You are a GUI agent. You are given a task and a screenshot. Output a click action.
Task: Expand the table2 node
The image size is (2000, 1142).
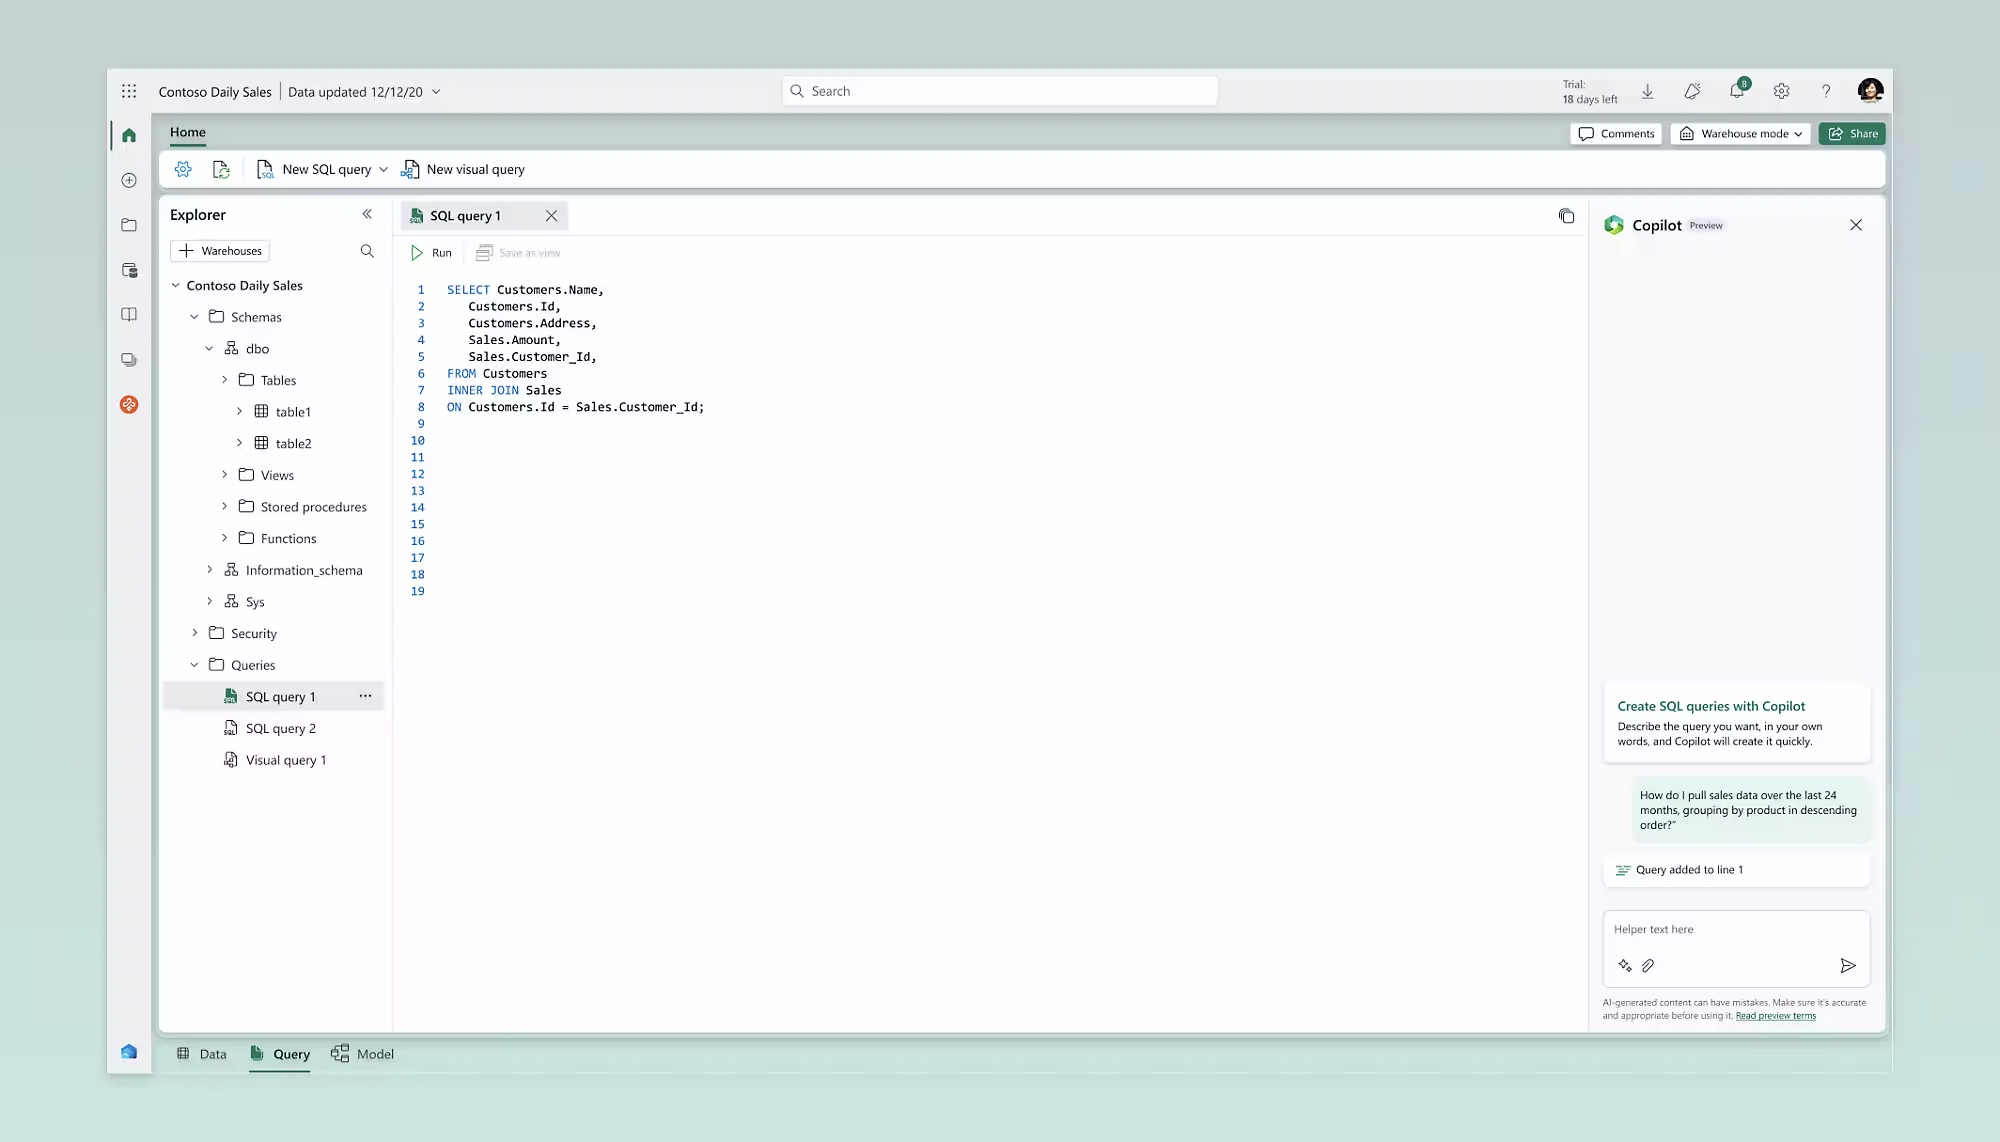pos(239,443)
